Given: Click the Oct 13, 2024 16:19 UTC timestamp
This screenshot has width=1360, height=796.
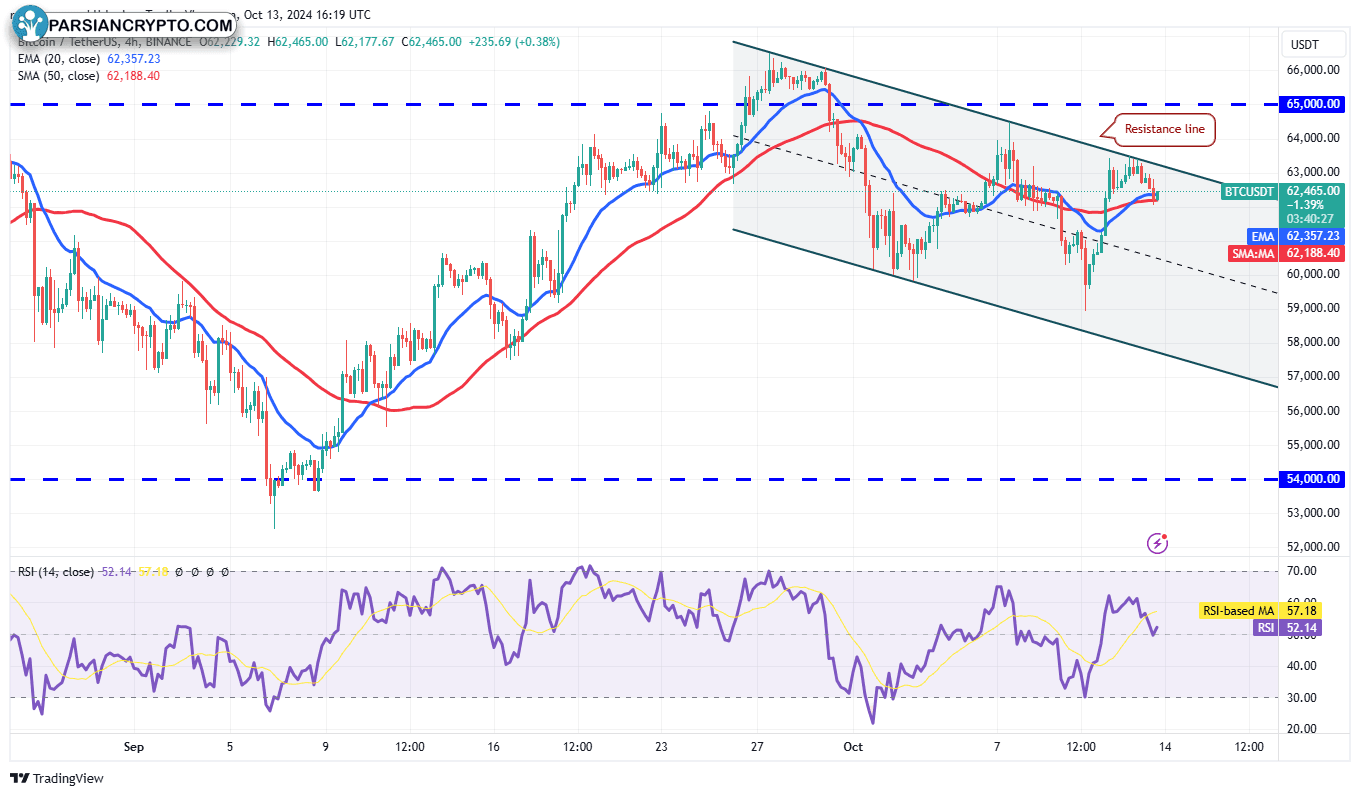Looking at the screenshot, I should (308, 15).
